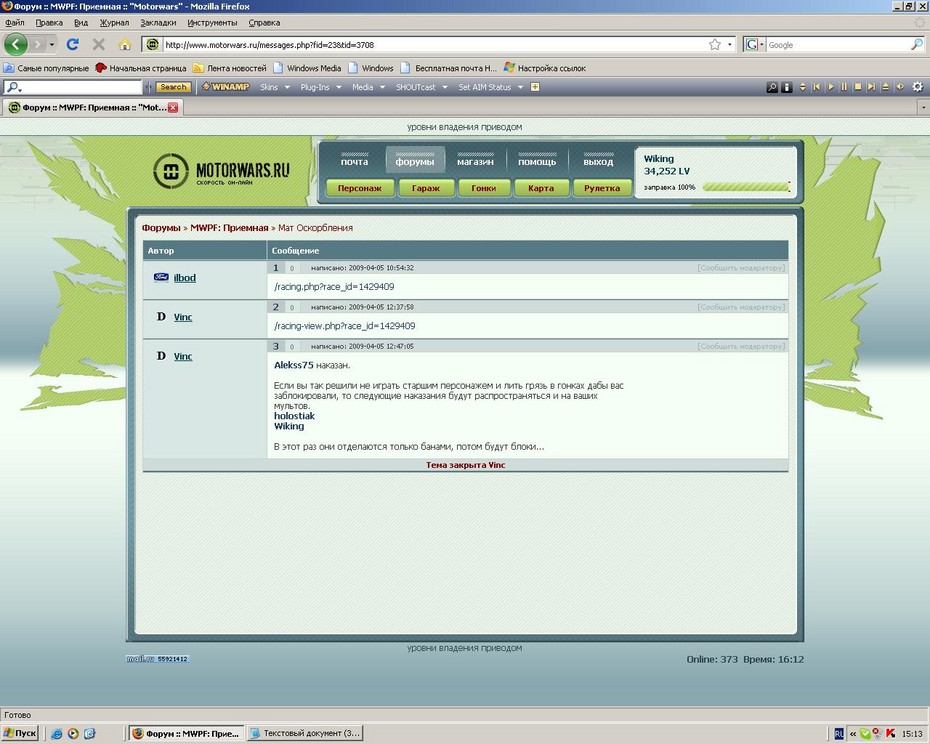930x744 pixels.
Task: Skip to next track in Winamp toolbar
Action: 872,87
